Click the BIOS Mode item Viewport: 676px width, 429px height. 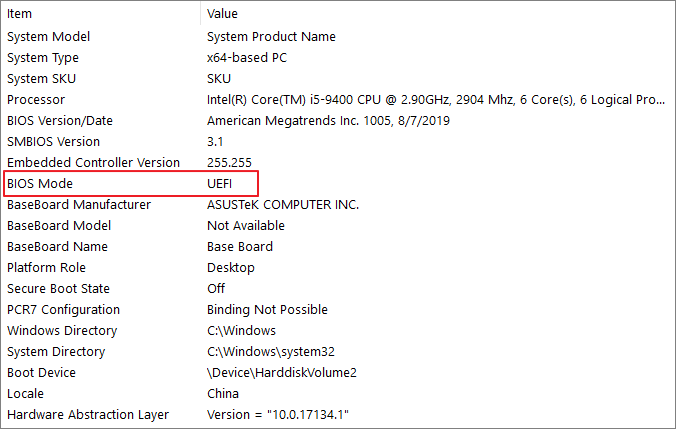click(x=40, y=184)
